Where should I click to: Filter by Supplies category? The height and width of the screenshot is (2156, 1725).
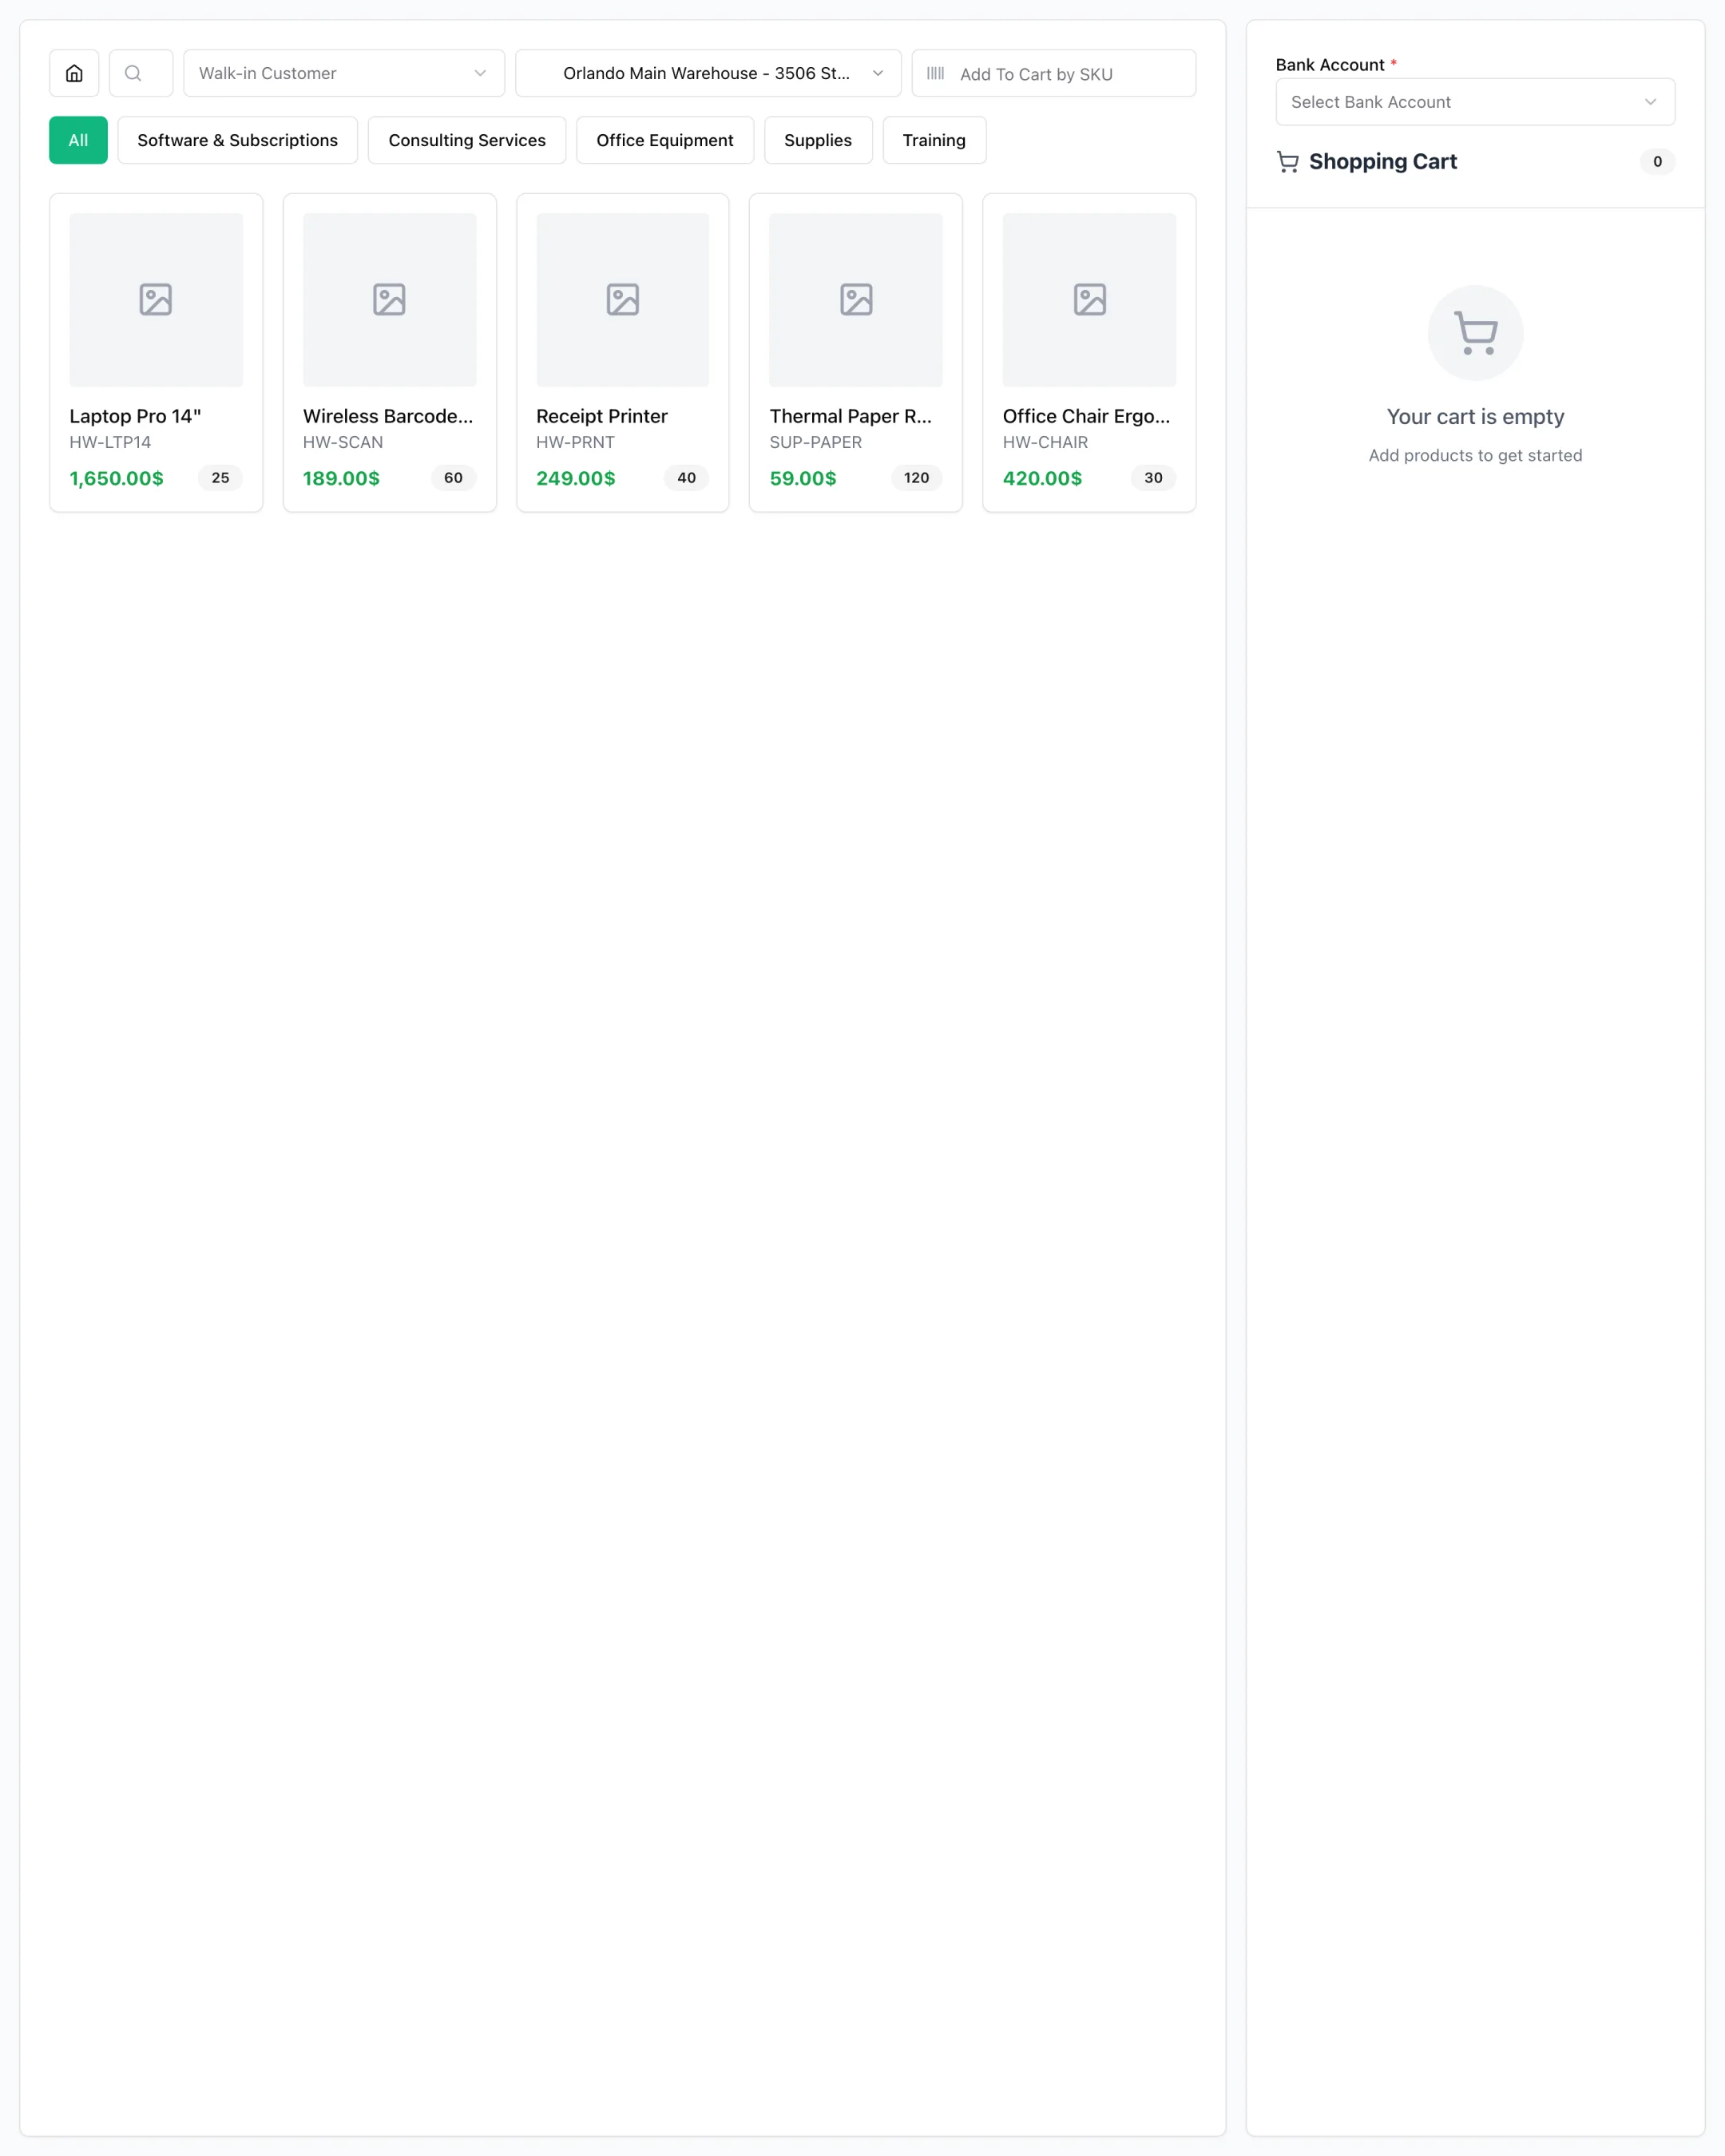coord(818,140)
